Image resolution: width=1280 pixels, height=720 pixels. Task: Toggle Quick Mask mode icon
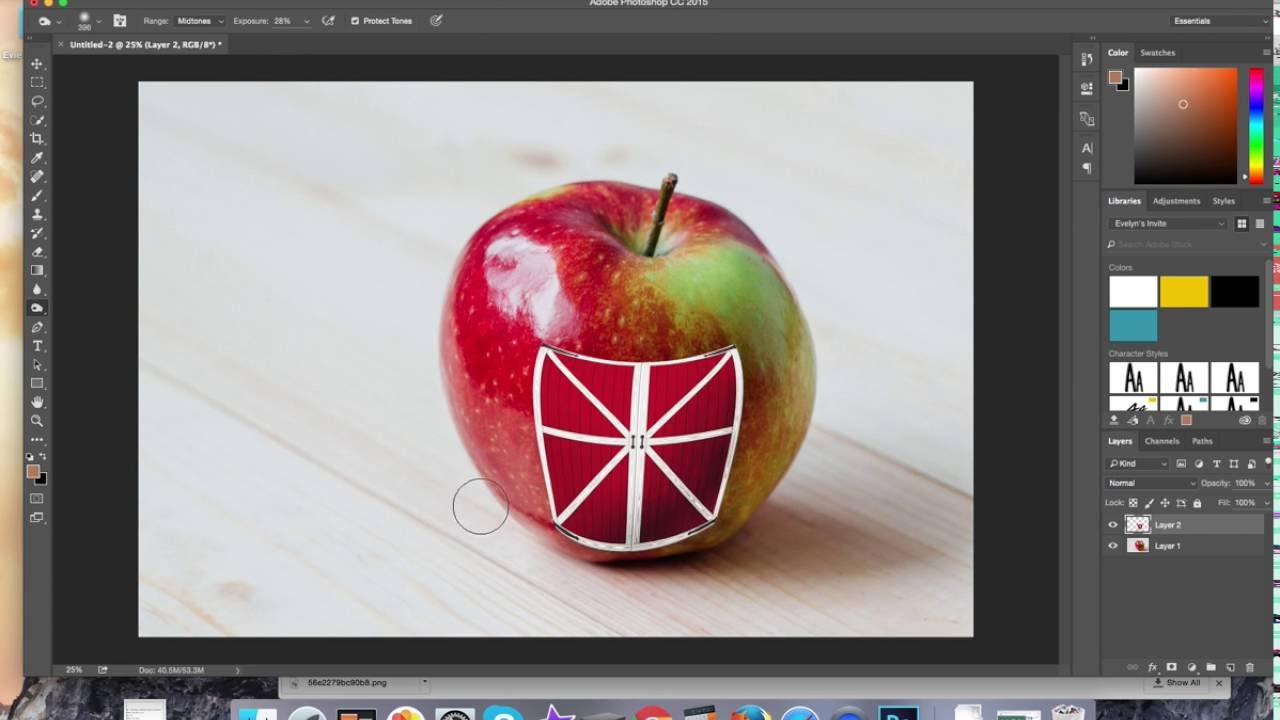[37, 498]
